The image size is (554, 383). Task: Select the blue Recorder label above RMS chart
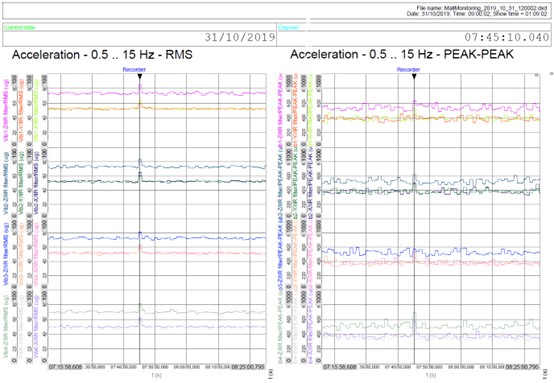[134, 70]
